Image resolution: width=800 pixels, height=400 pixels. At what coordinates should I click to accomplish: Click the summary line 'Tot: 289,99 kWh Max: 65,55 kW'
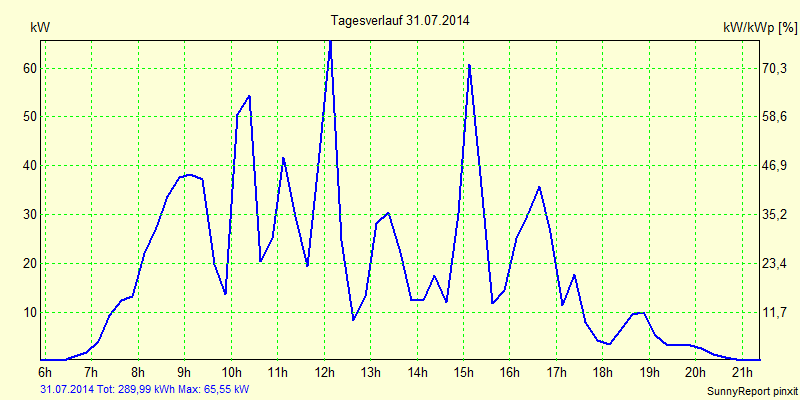(173, 390)
